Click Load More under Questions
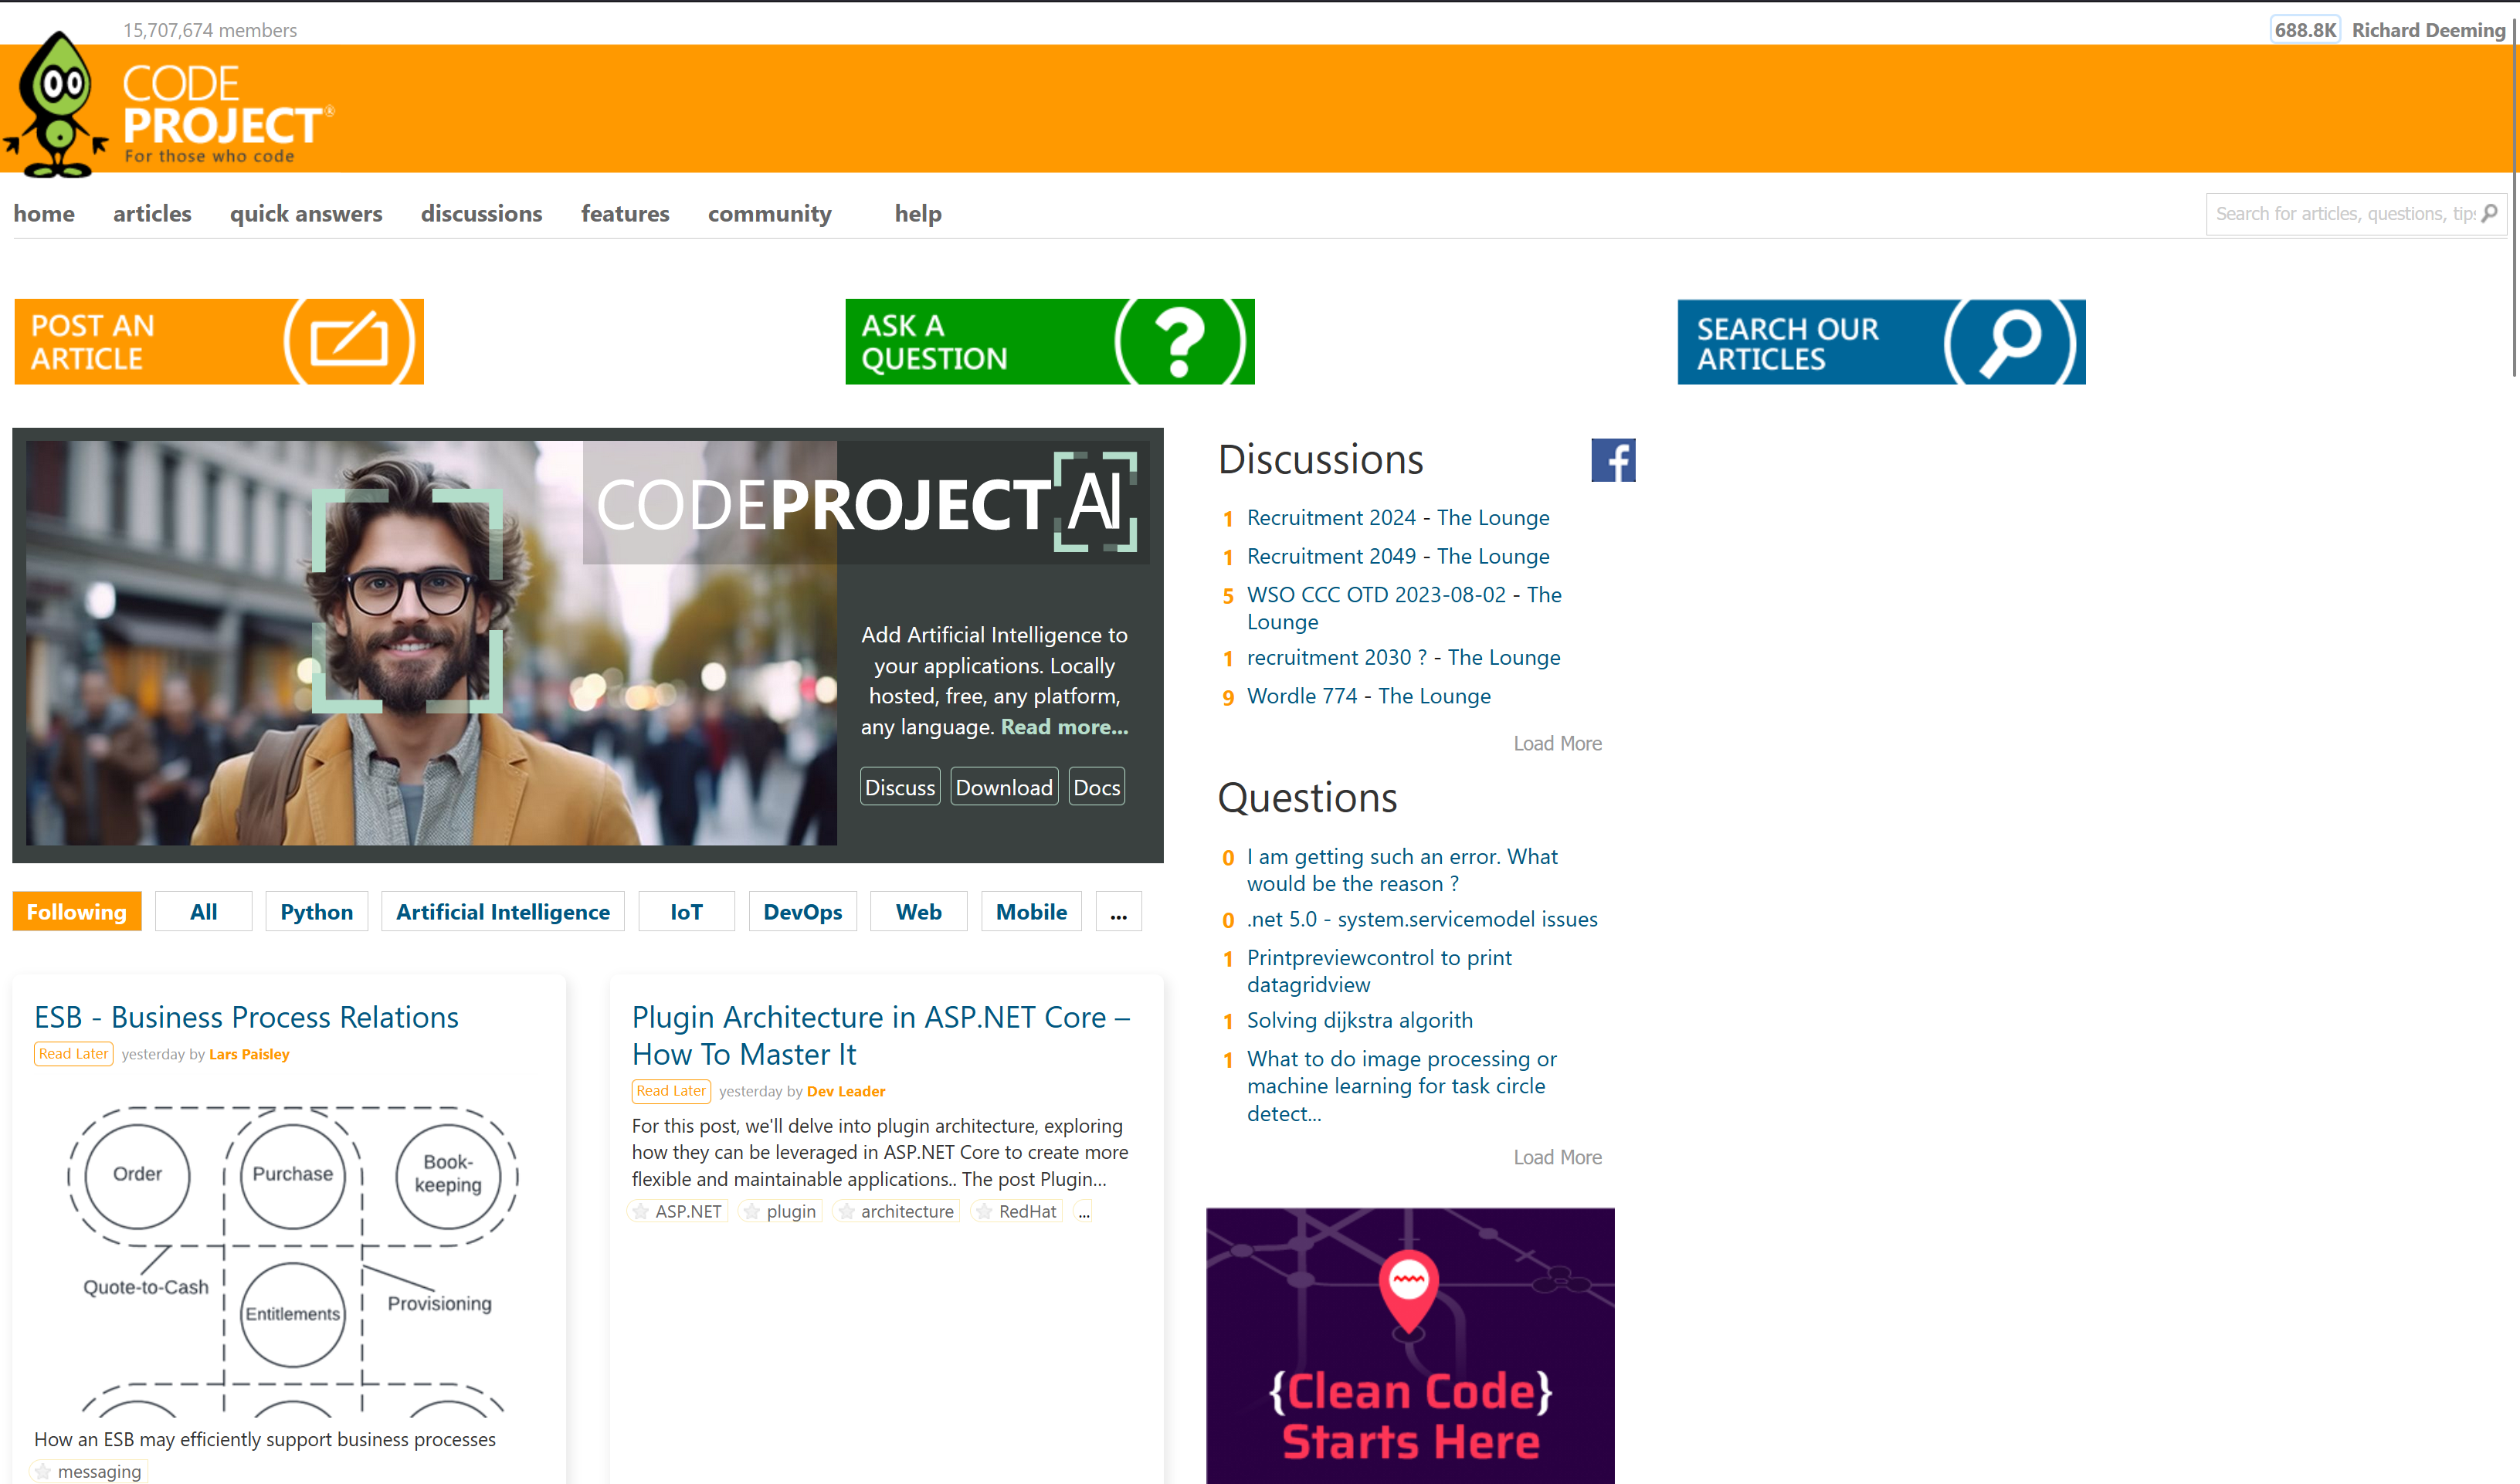This screenshot has width=2520, height=1484. tap(1557, 1157)
